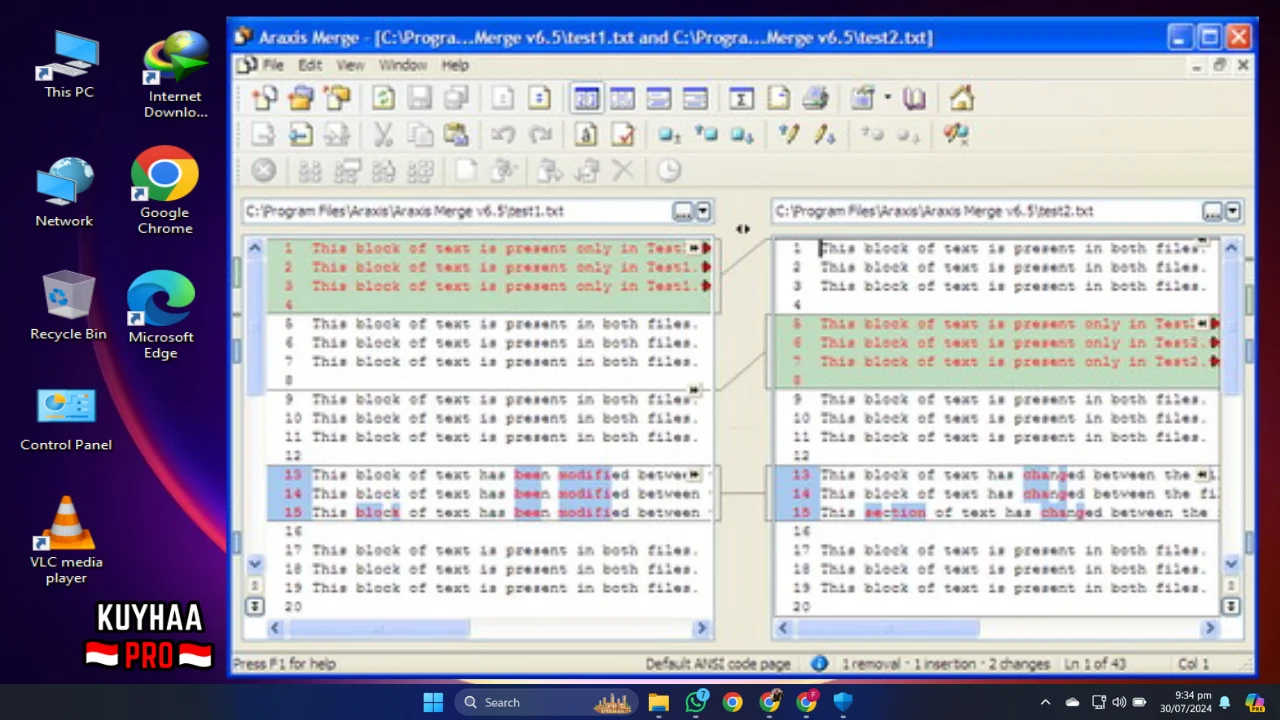The height and width of the screenshot is (720, 1280).
Task: Enable the two-way vertical layout button
Action: [586, 98]
